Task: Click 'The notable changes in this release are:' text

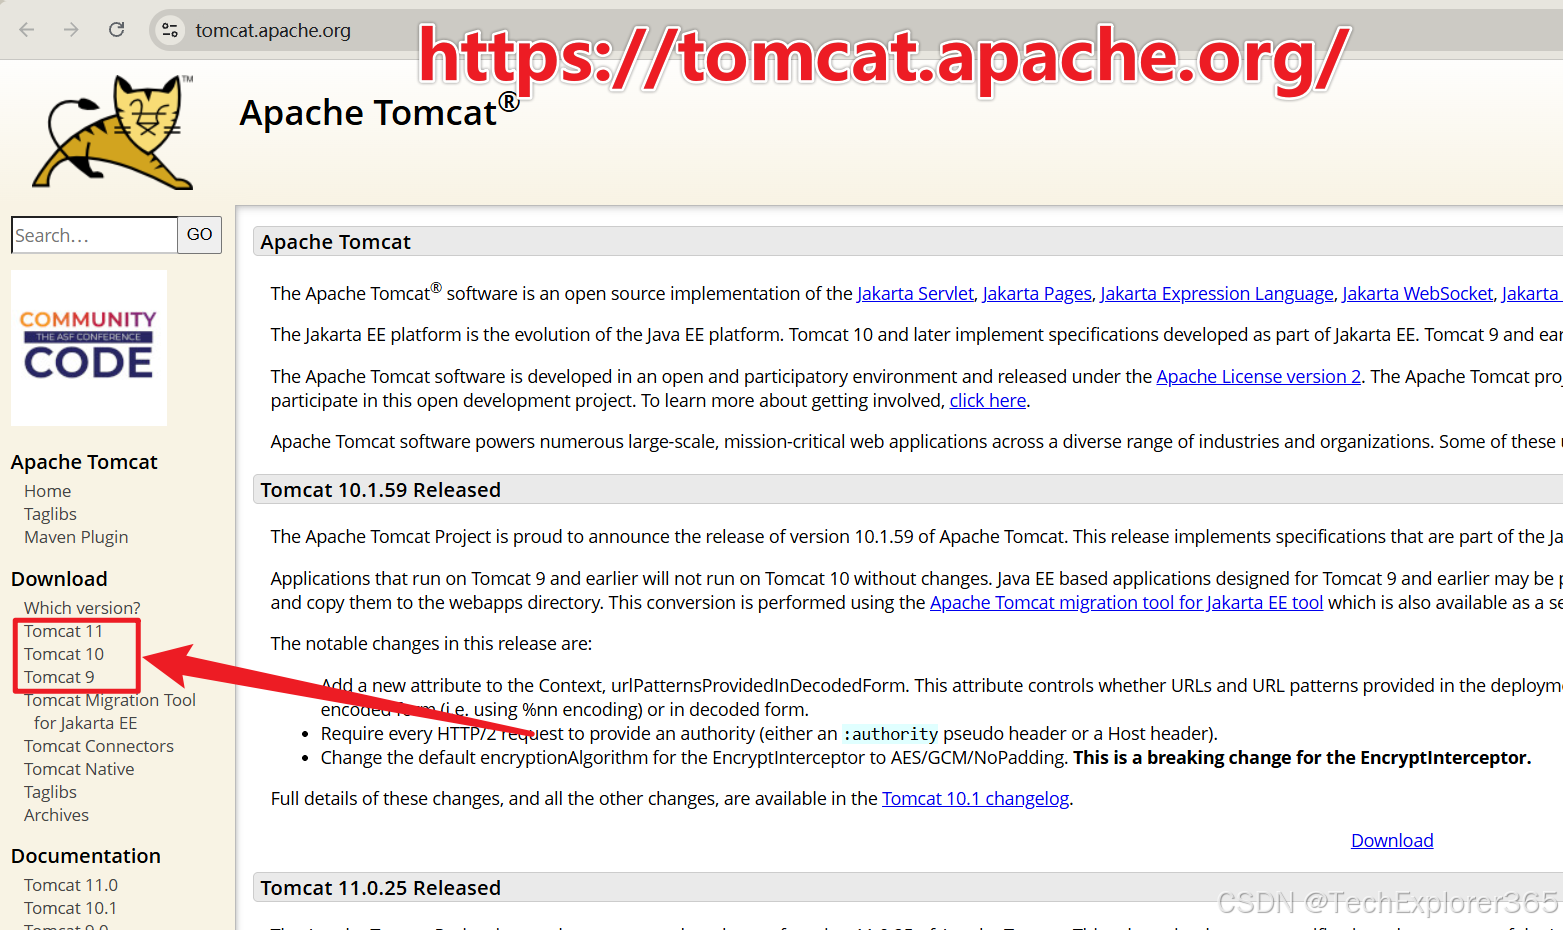Action: (x=431, y=643)
